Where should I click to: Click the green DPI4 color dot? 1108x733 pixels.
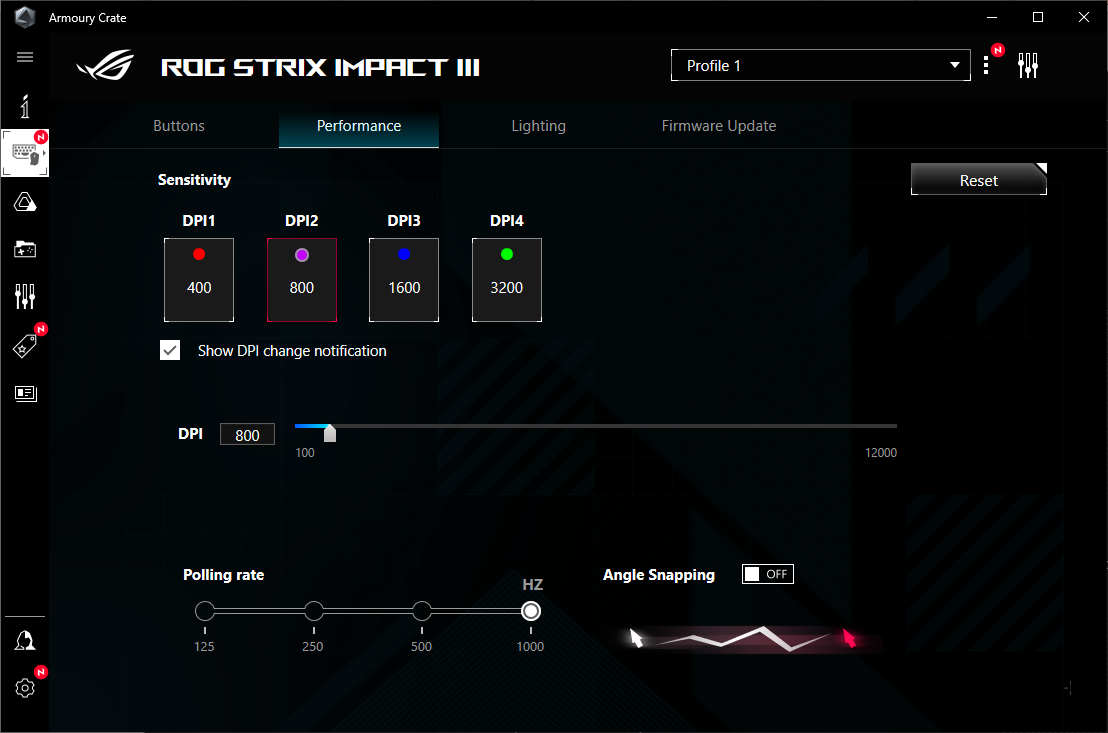507,254
